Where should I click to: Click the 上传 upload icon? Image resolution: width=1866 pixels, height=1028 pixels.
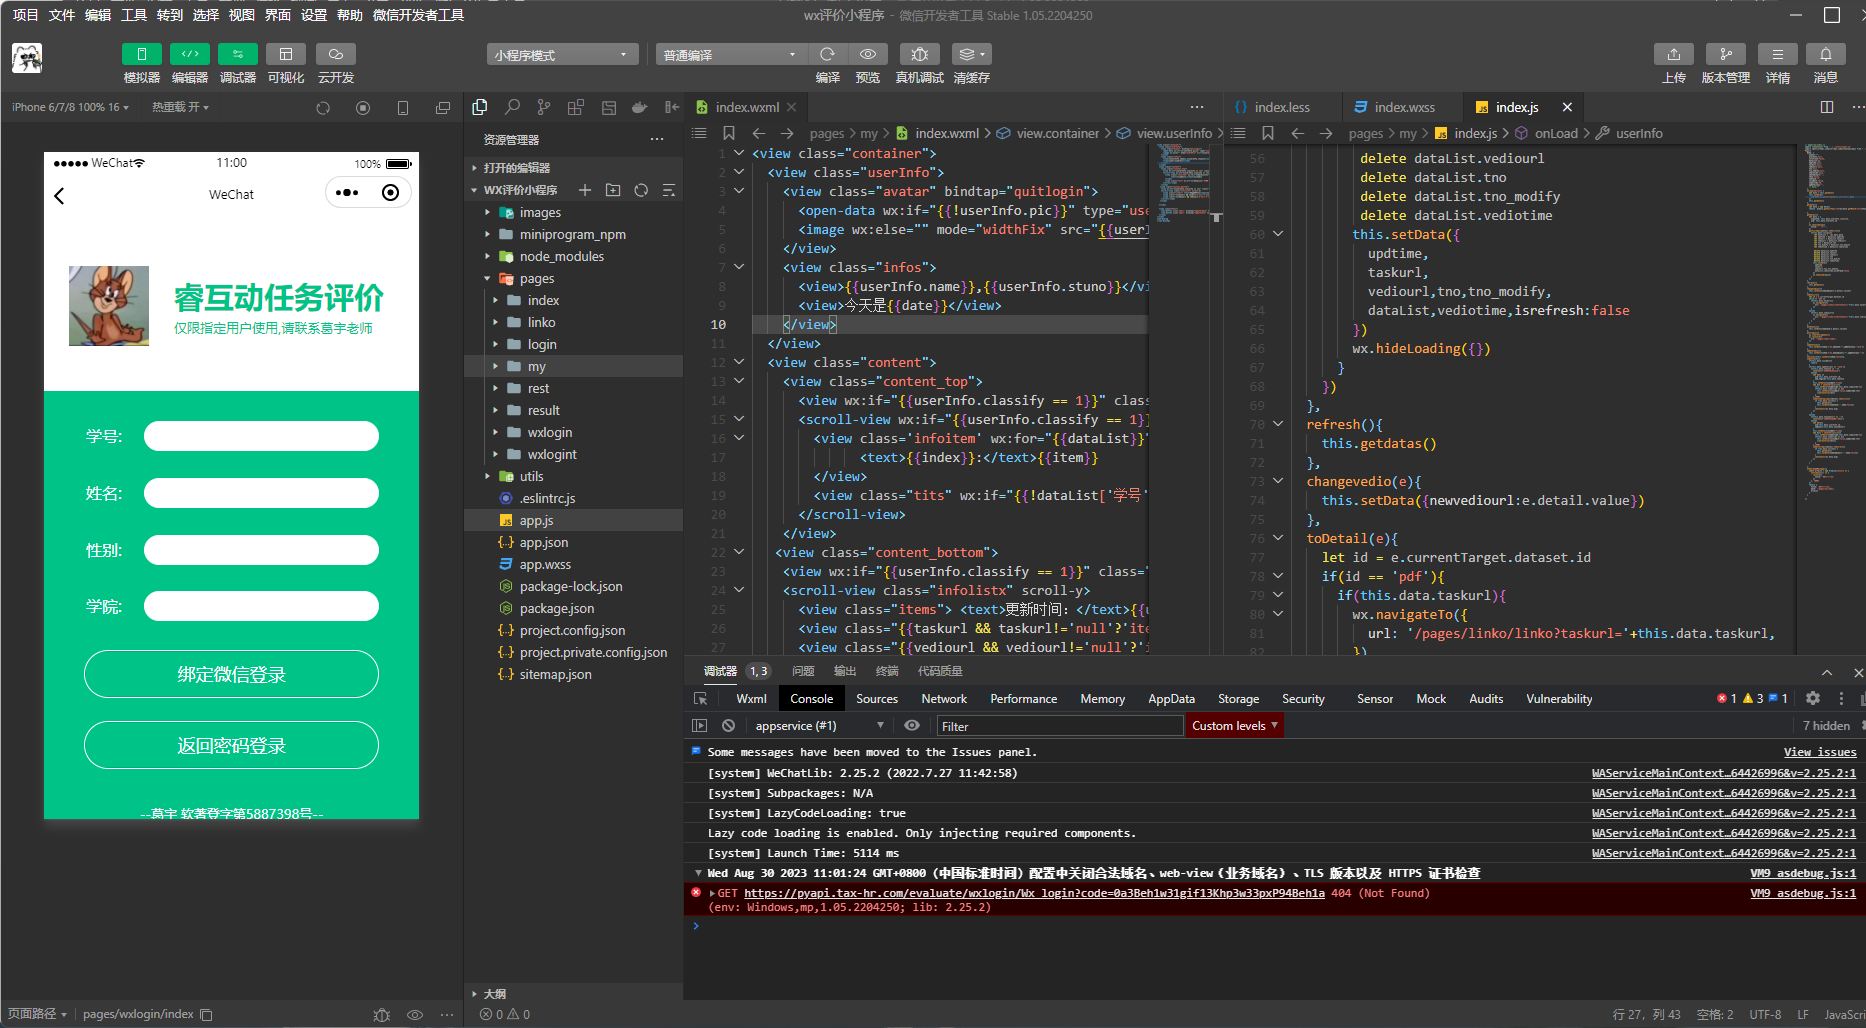(x=1674, y=54)
